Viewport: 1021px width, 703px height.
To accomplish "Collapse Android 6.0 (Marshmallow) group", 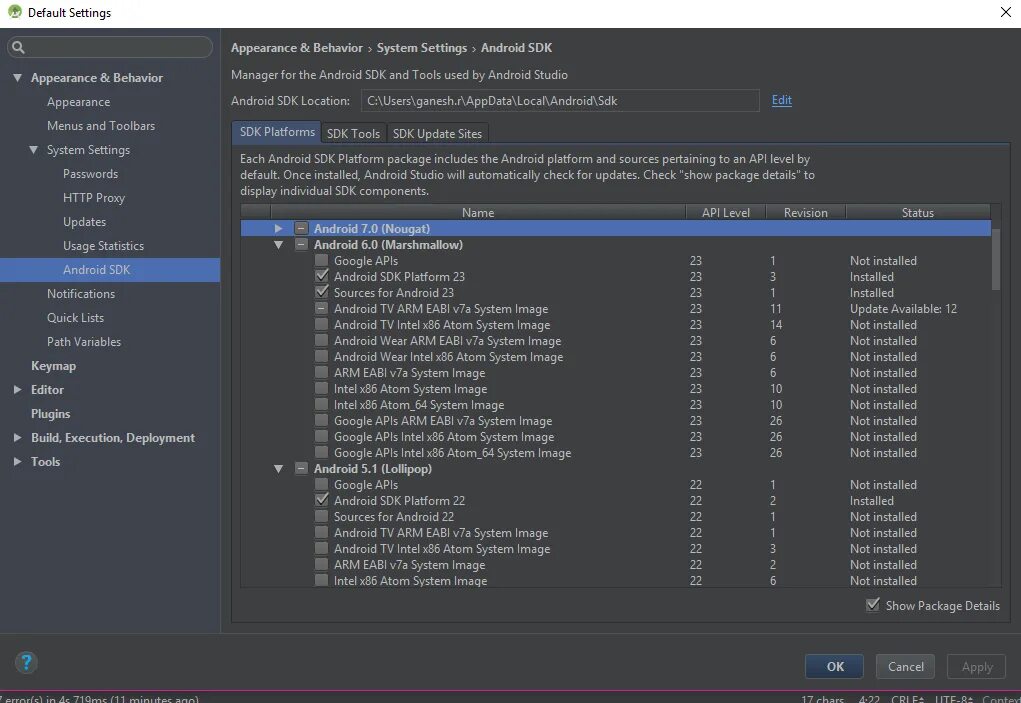I will point(279,245).
